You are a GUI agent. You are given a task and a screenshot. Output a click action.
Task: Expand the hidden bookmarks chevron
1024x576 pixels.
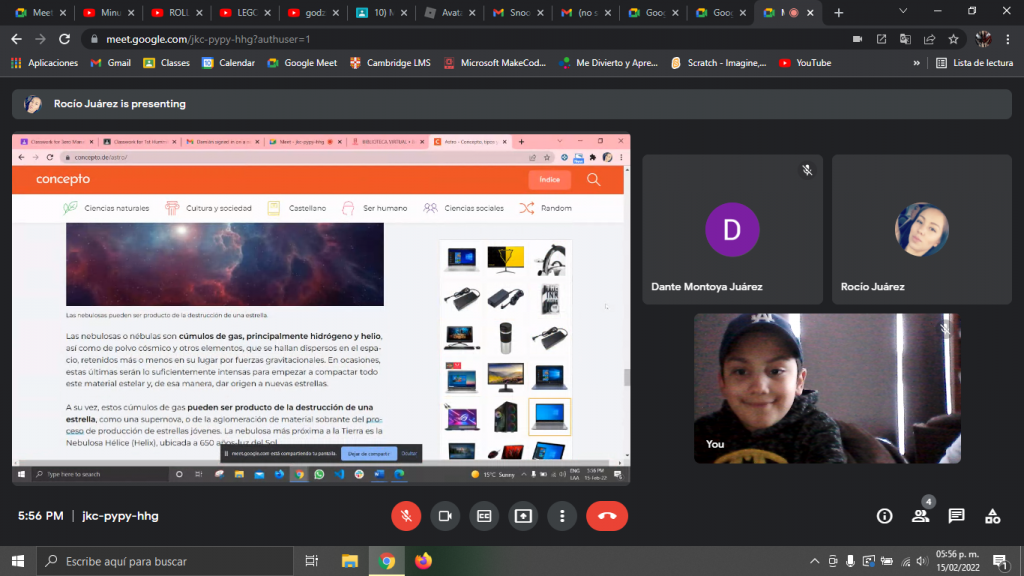(916, 62)
